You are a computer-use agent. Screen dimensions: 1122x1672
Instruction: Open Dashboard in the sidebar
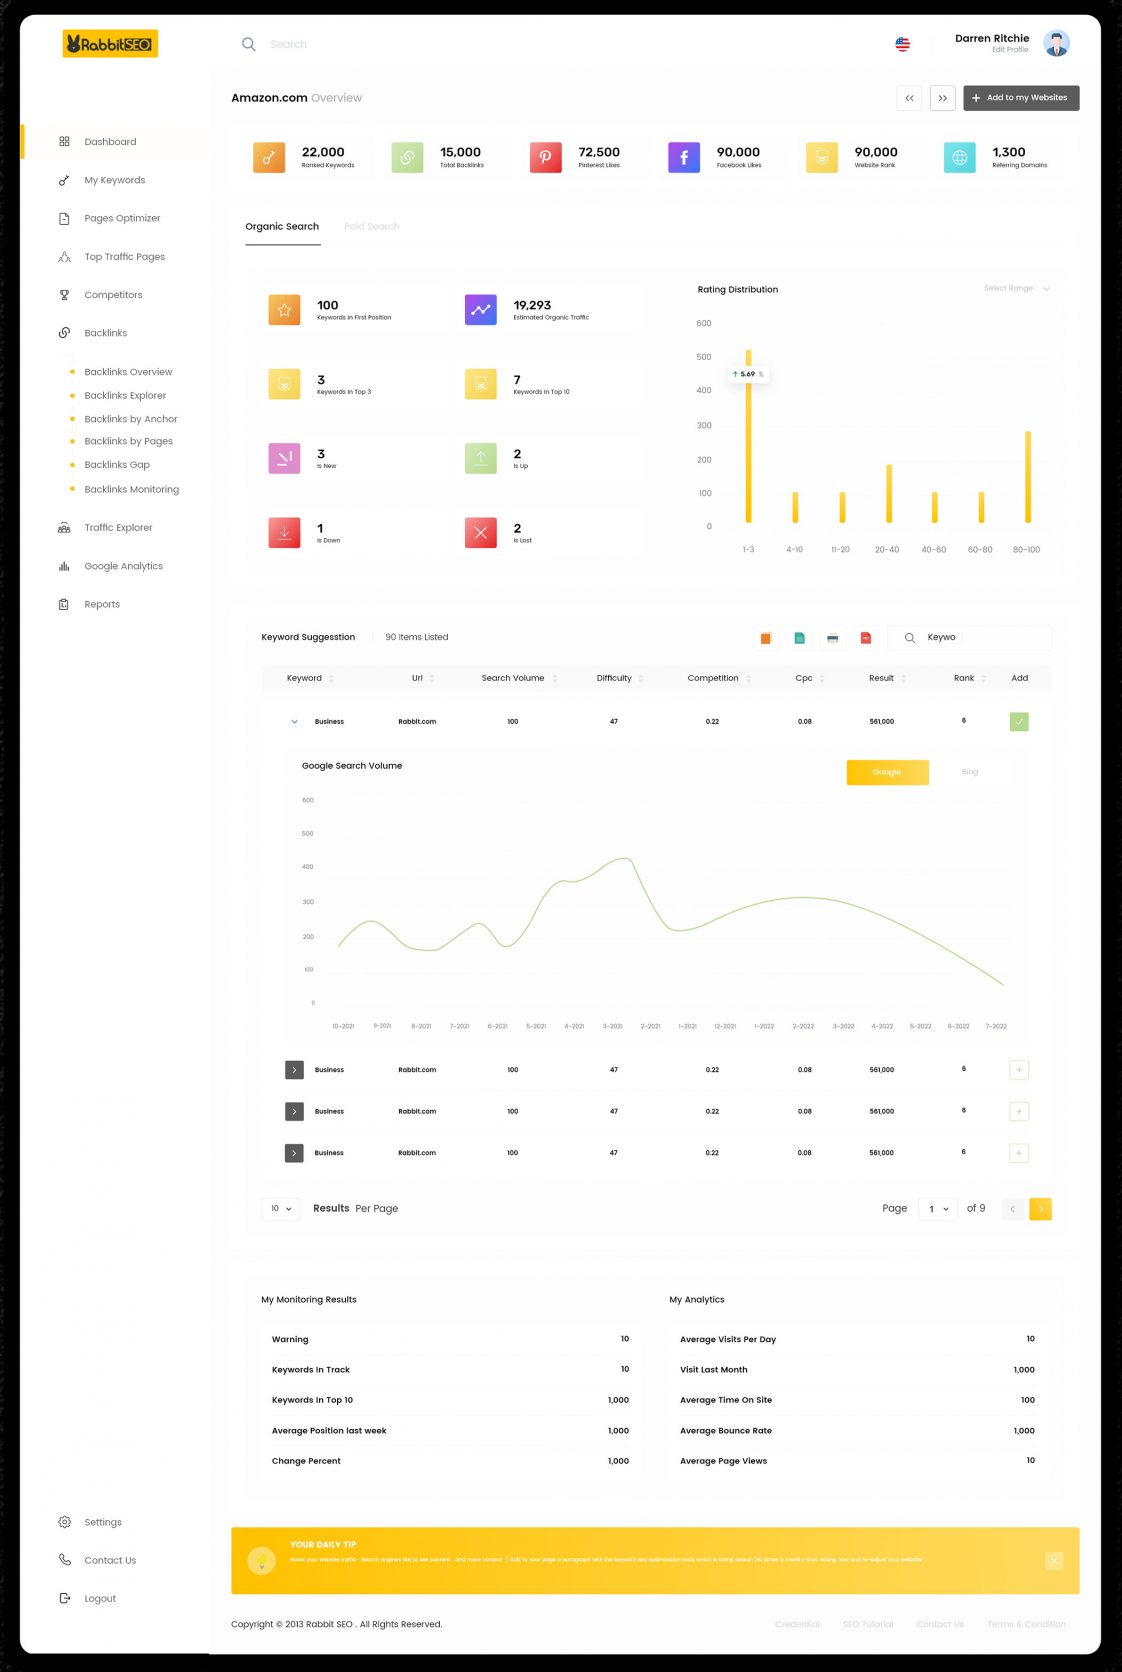point(110,142)
